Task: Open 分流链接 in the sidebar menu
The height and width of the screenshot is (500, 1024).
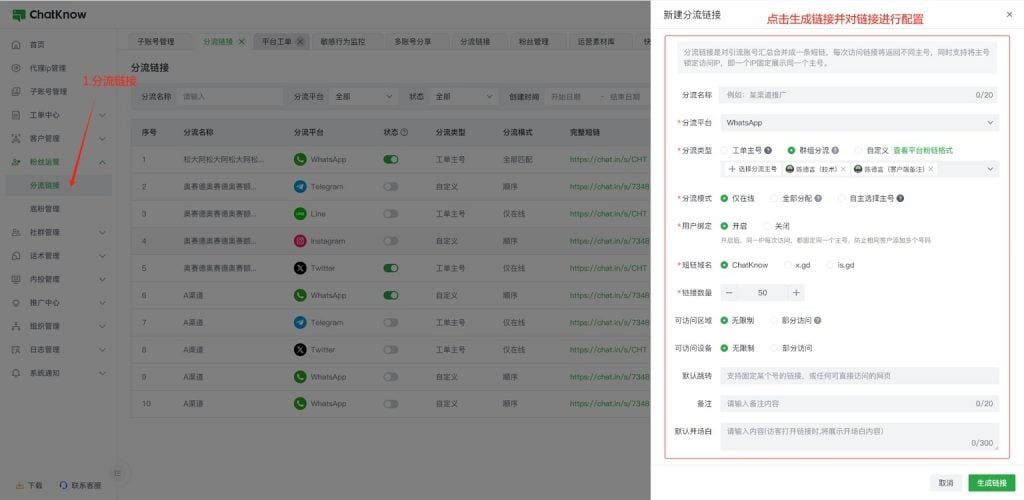Action: pyautogui.click(x=45, y=185)
